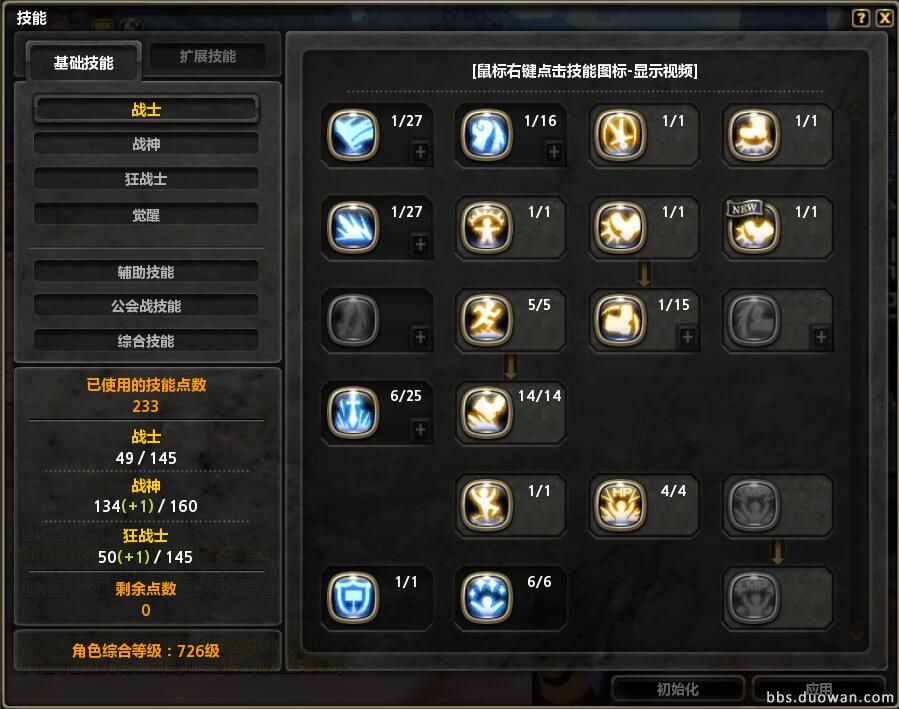
Task: Click the skill list scroll down arrow
Action: click(856, 634)
